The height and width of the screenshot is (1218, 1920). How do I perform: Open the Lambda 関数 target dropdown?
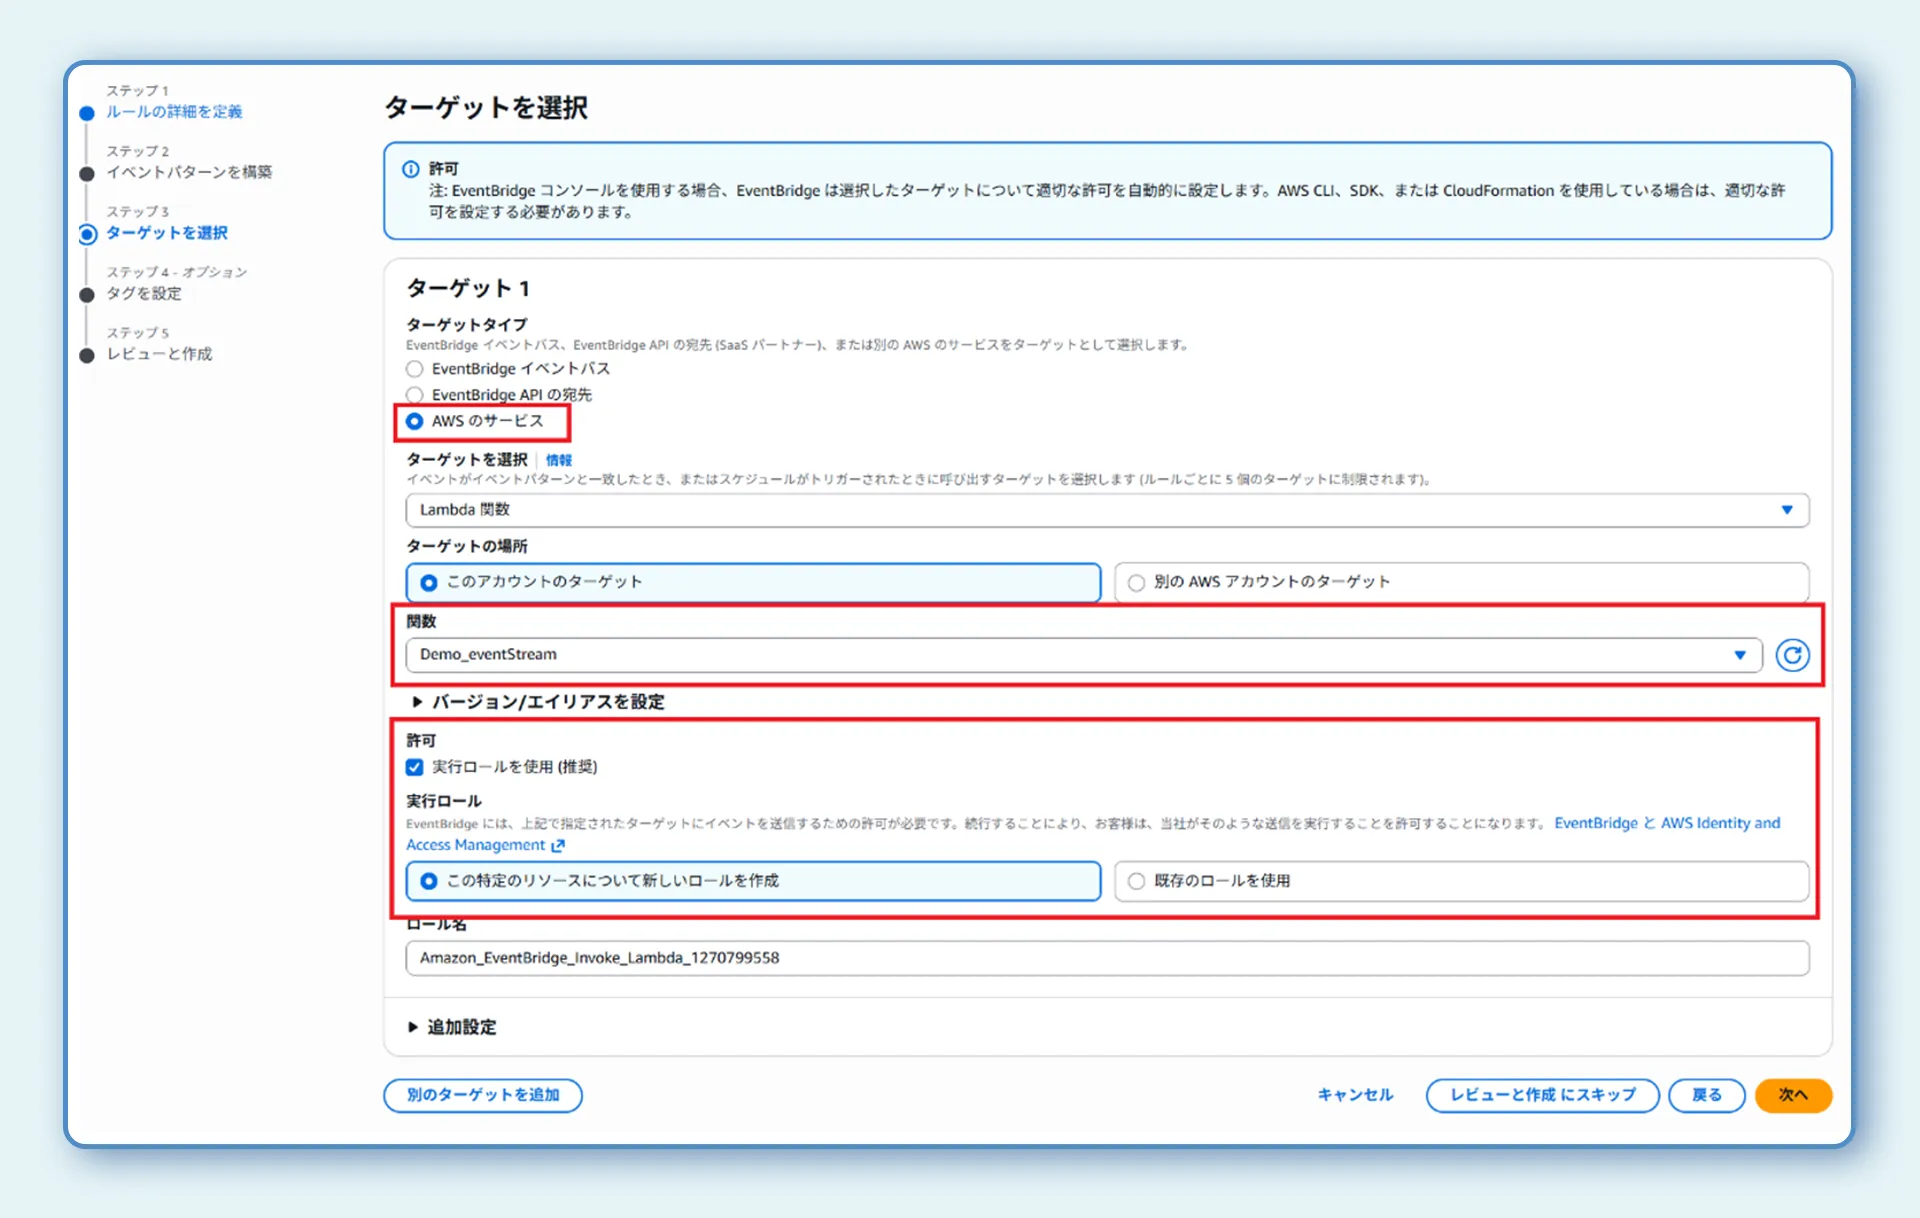1106,510
